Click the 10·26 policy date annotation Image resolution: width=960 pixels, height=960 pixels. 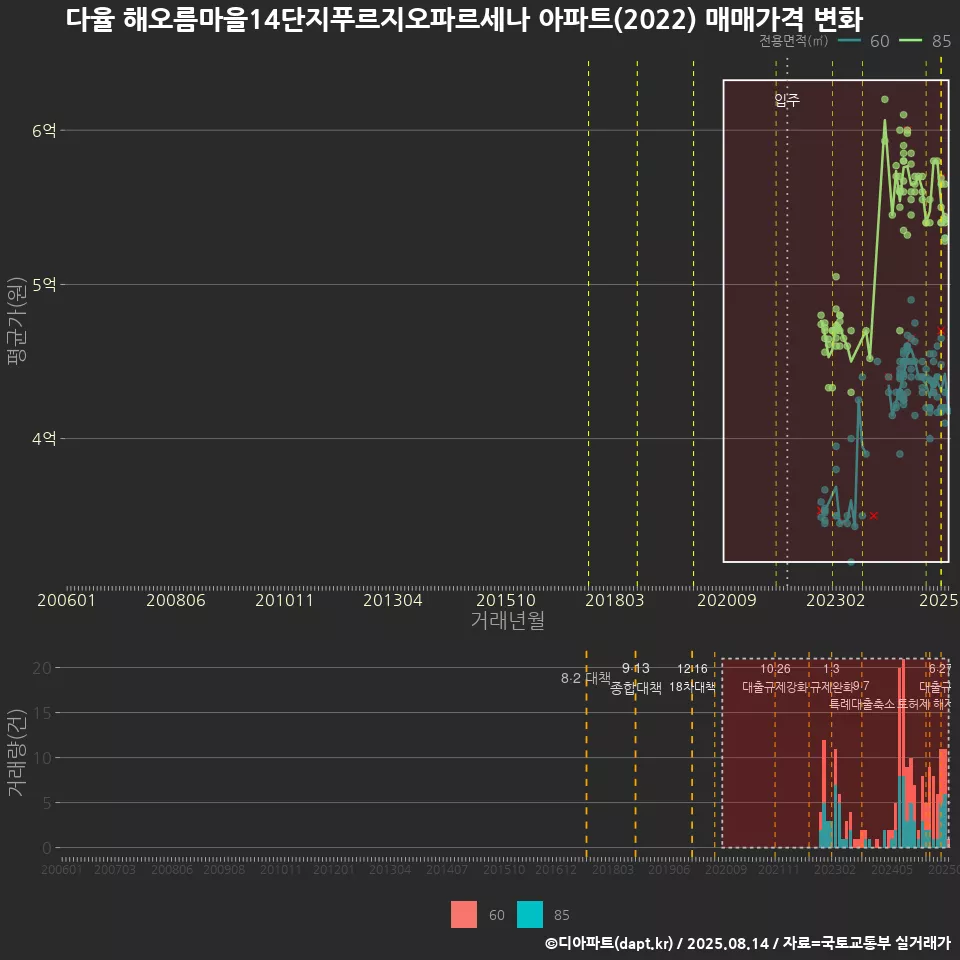click(775, 669)
